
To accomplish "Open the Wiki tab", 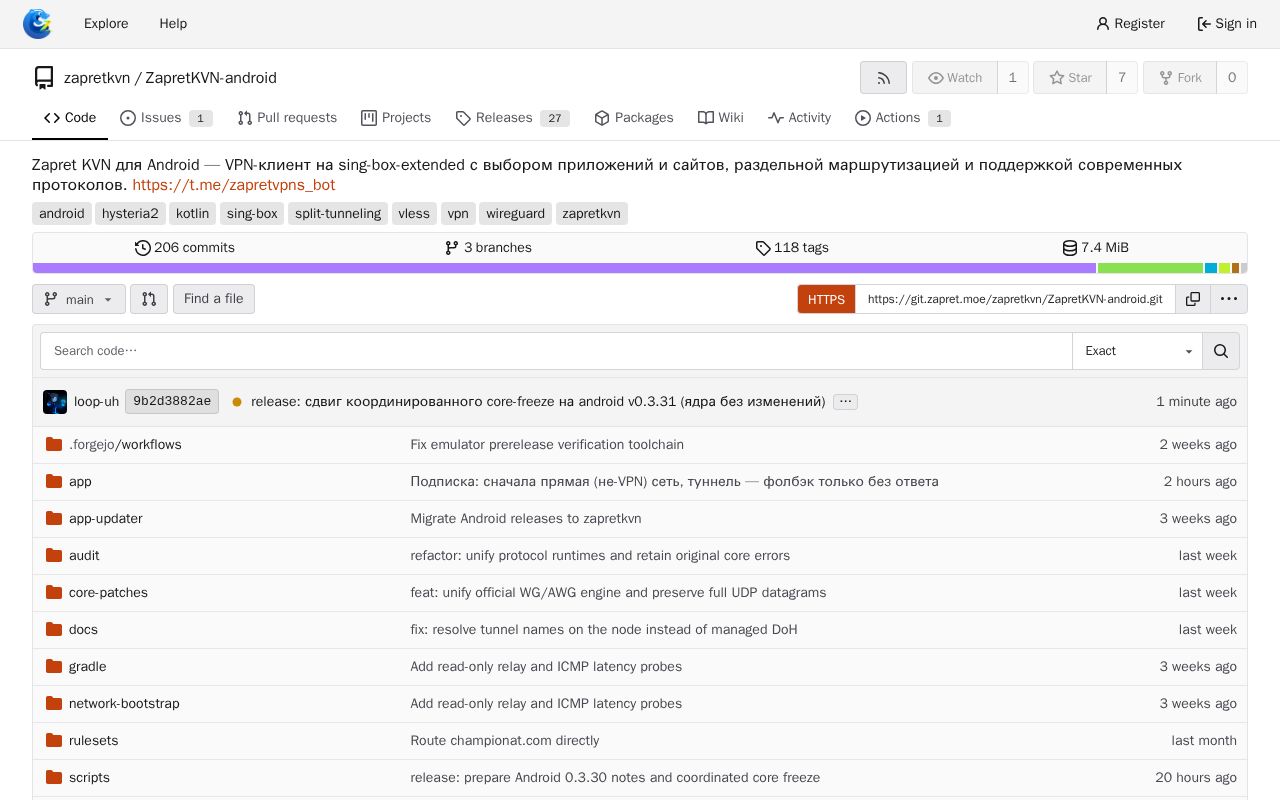I will point(721,118).
